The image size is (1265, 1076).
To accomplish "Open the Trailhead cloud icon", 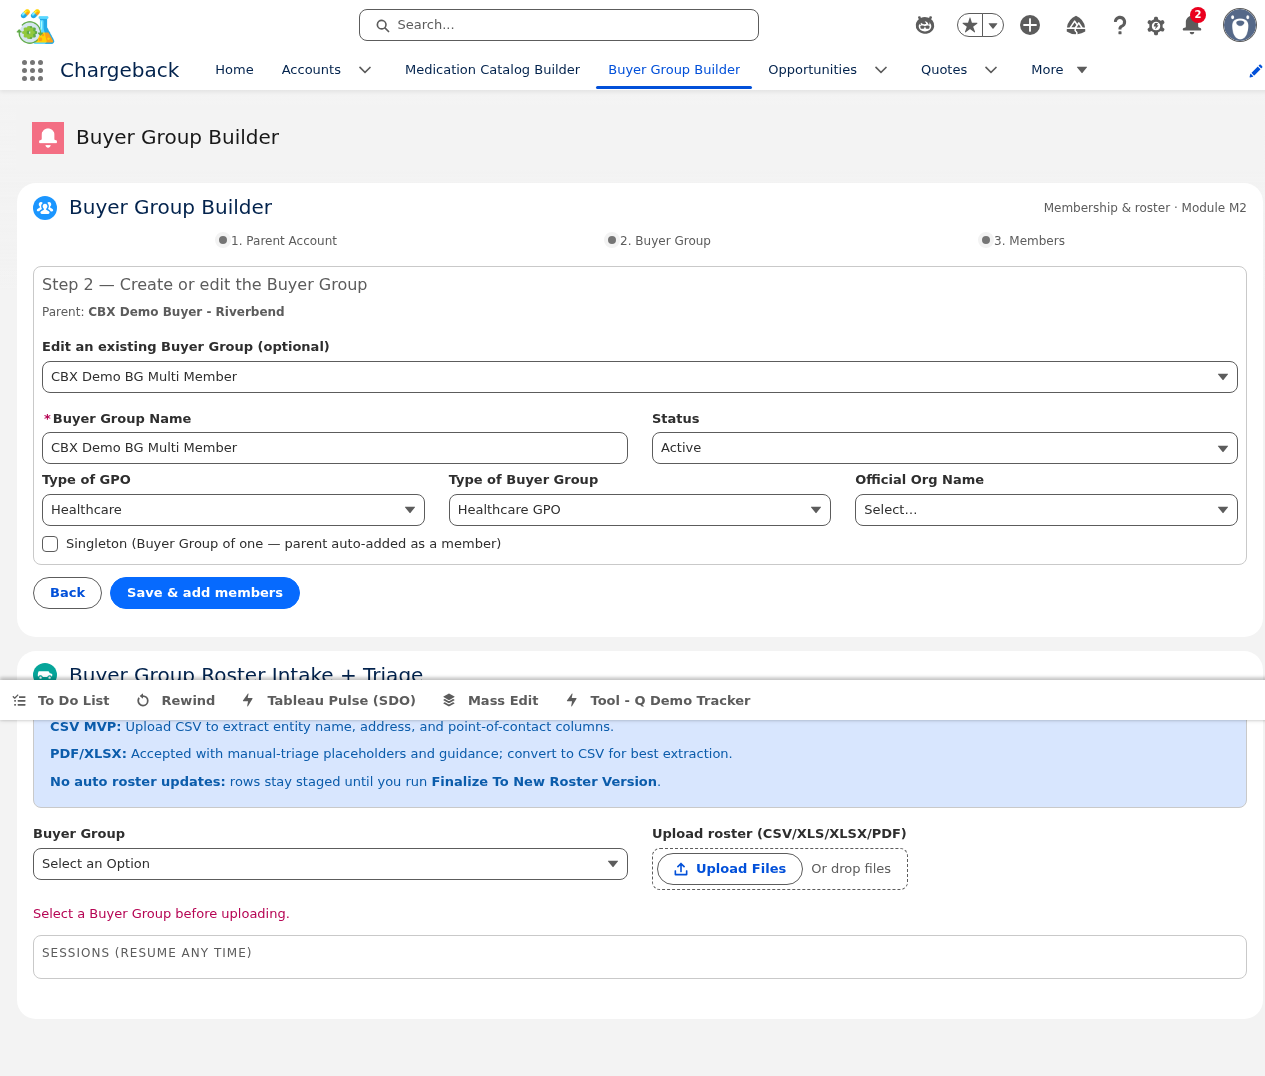I will click(1076, 25).
